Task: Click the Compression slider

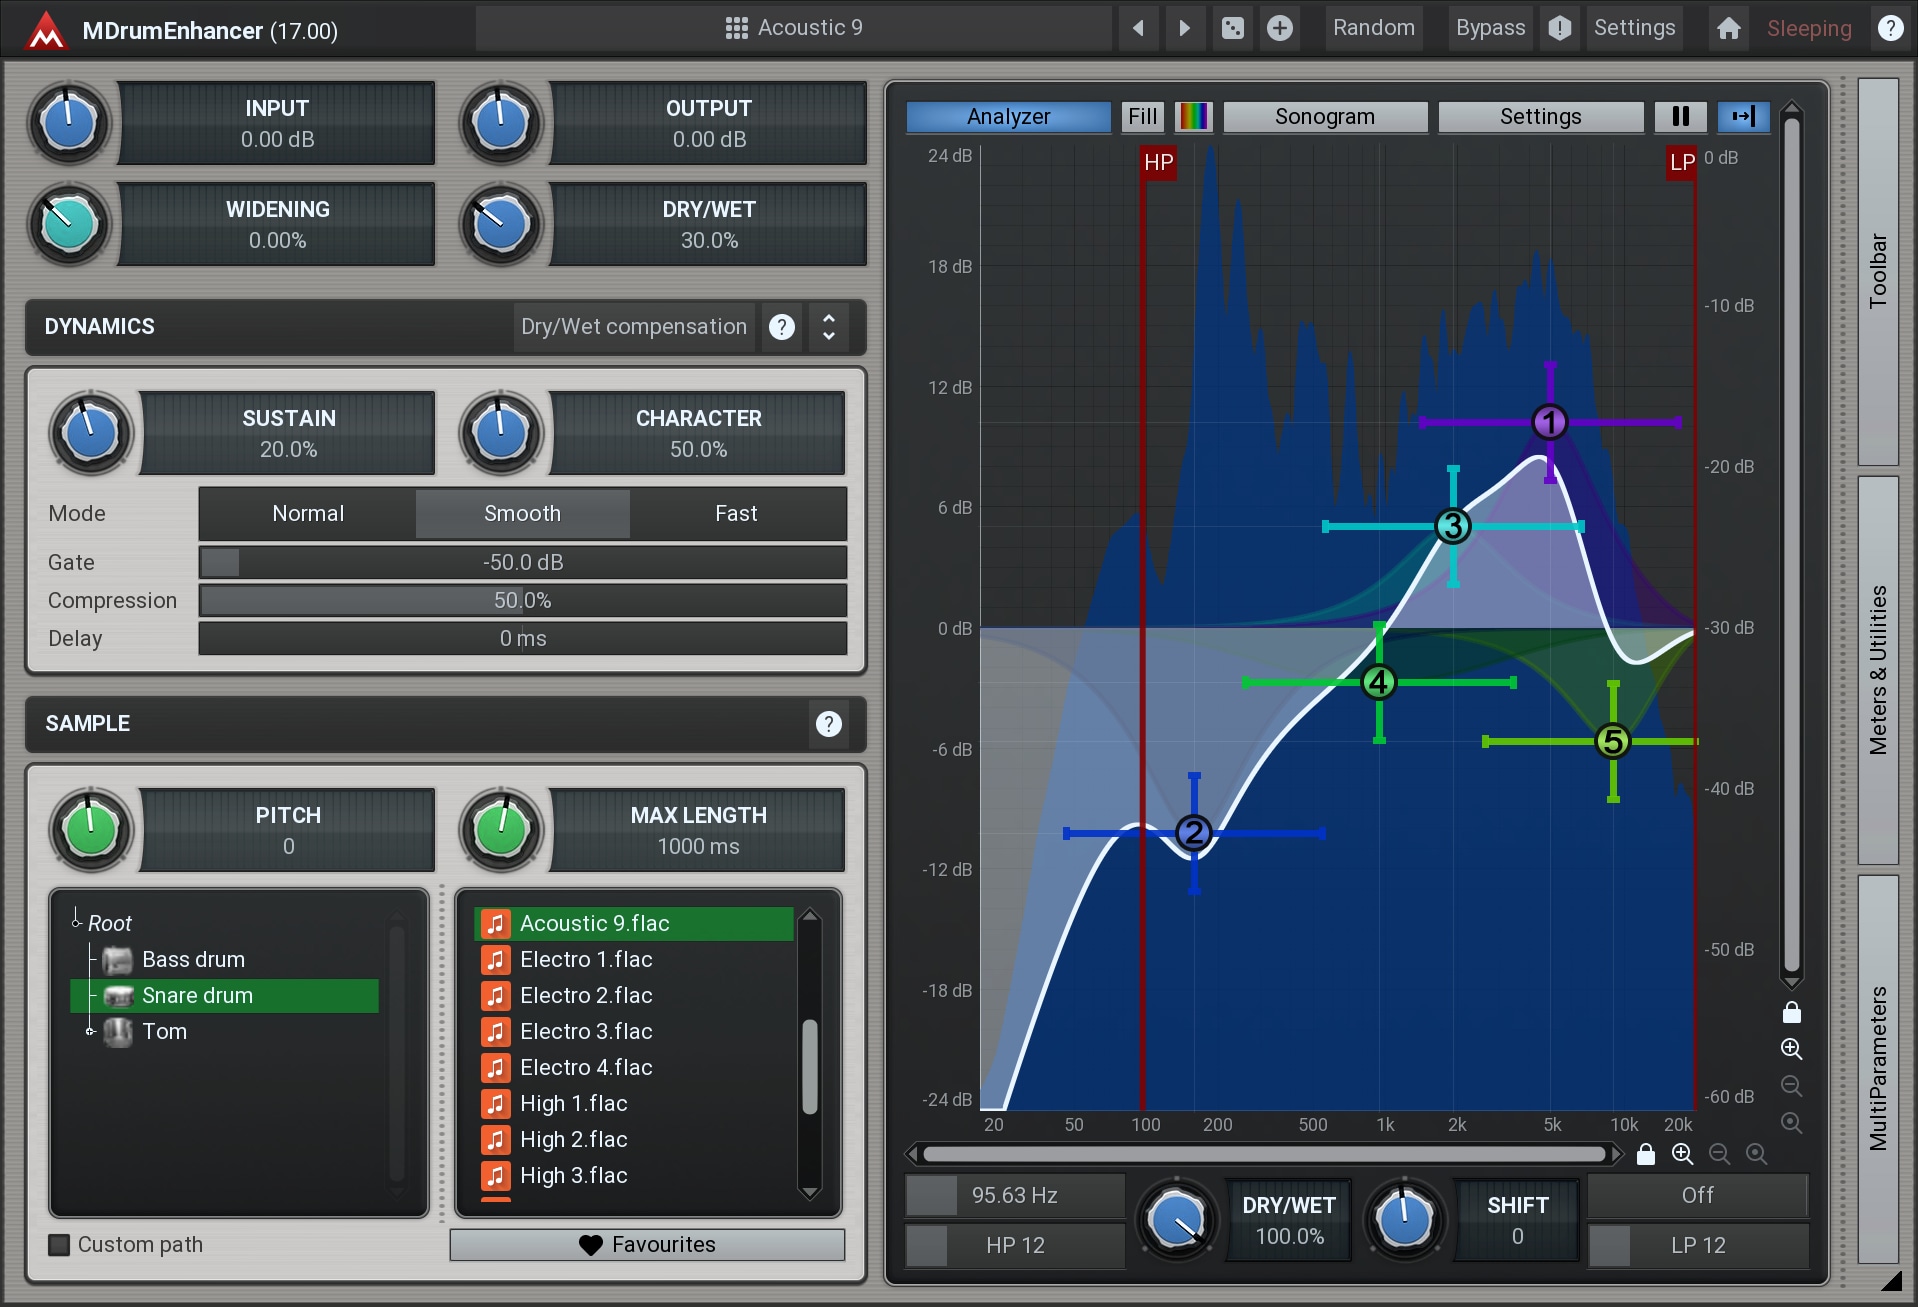Action: 522,600
